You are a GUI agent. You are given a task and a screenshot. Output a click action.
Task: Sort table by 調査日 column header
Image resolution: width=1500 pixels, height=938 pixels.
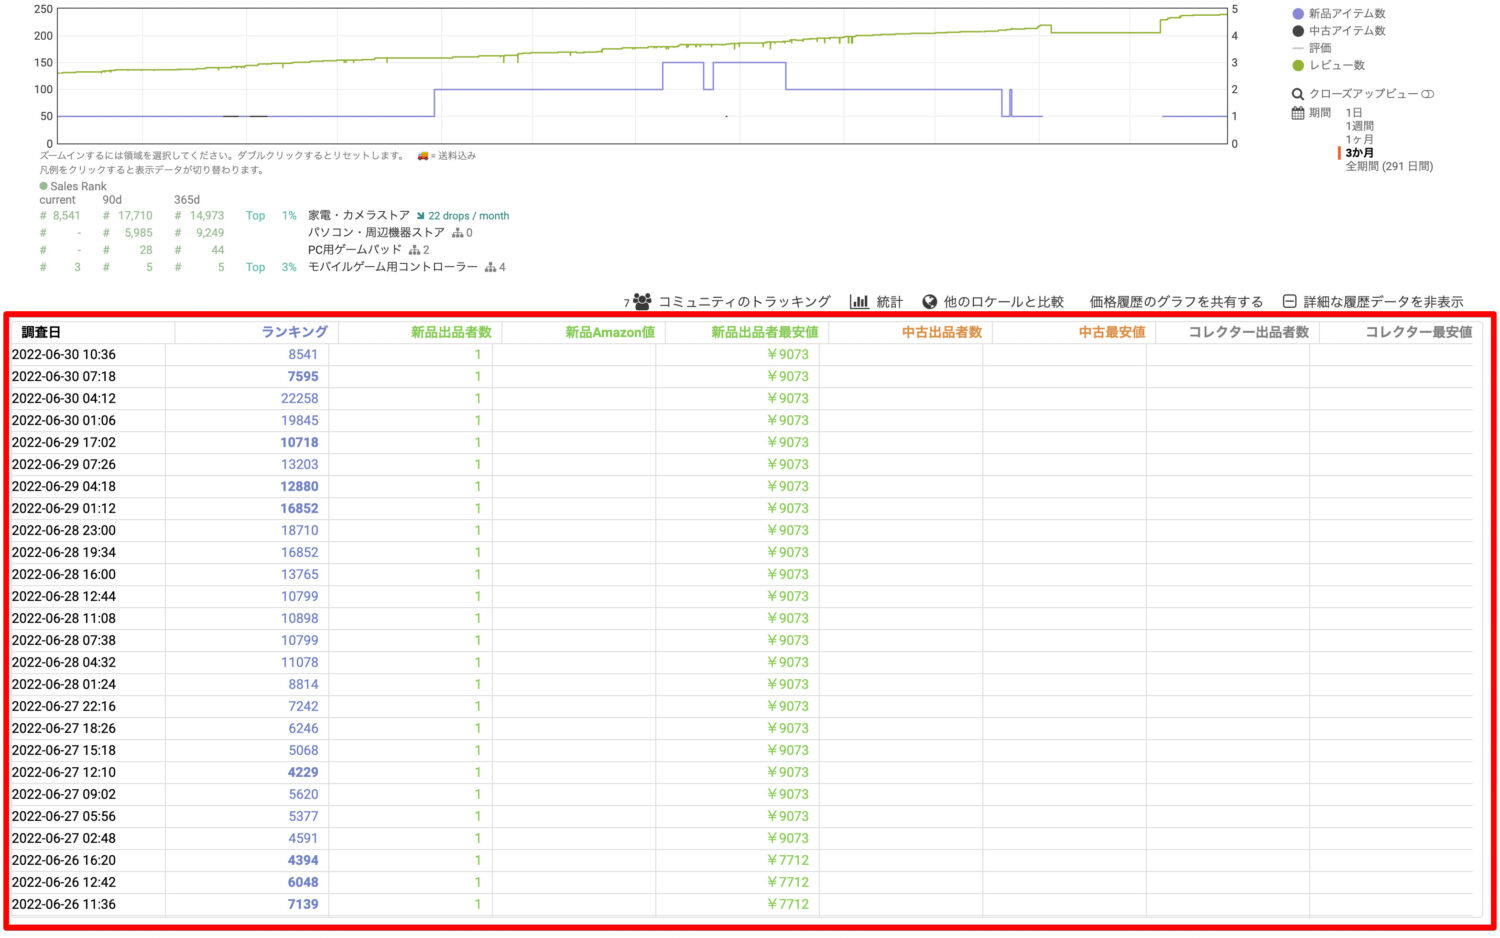point(41,332)
